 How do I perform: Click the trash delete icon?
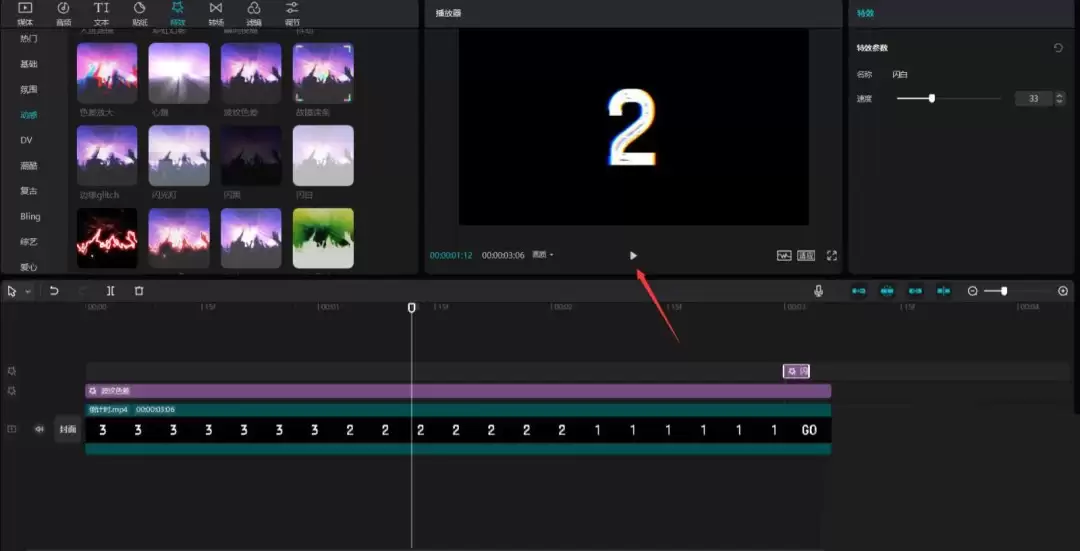[x=139, y=291]
